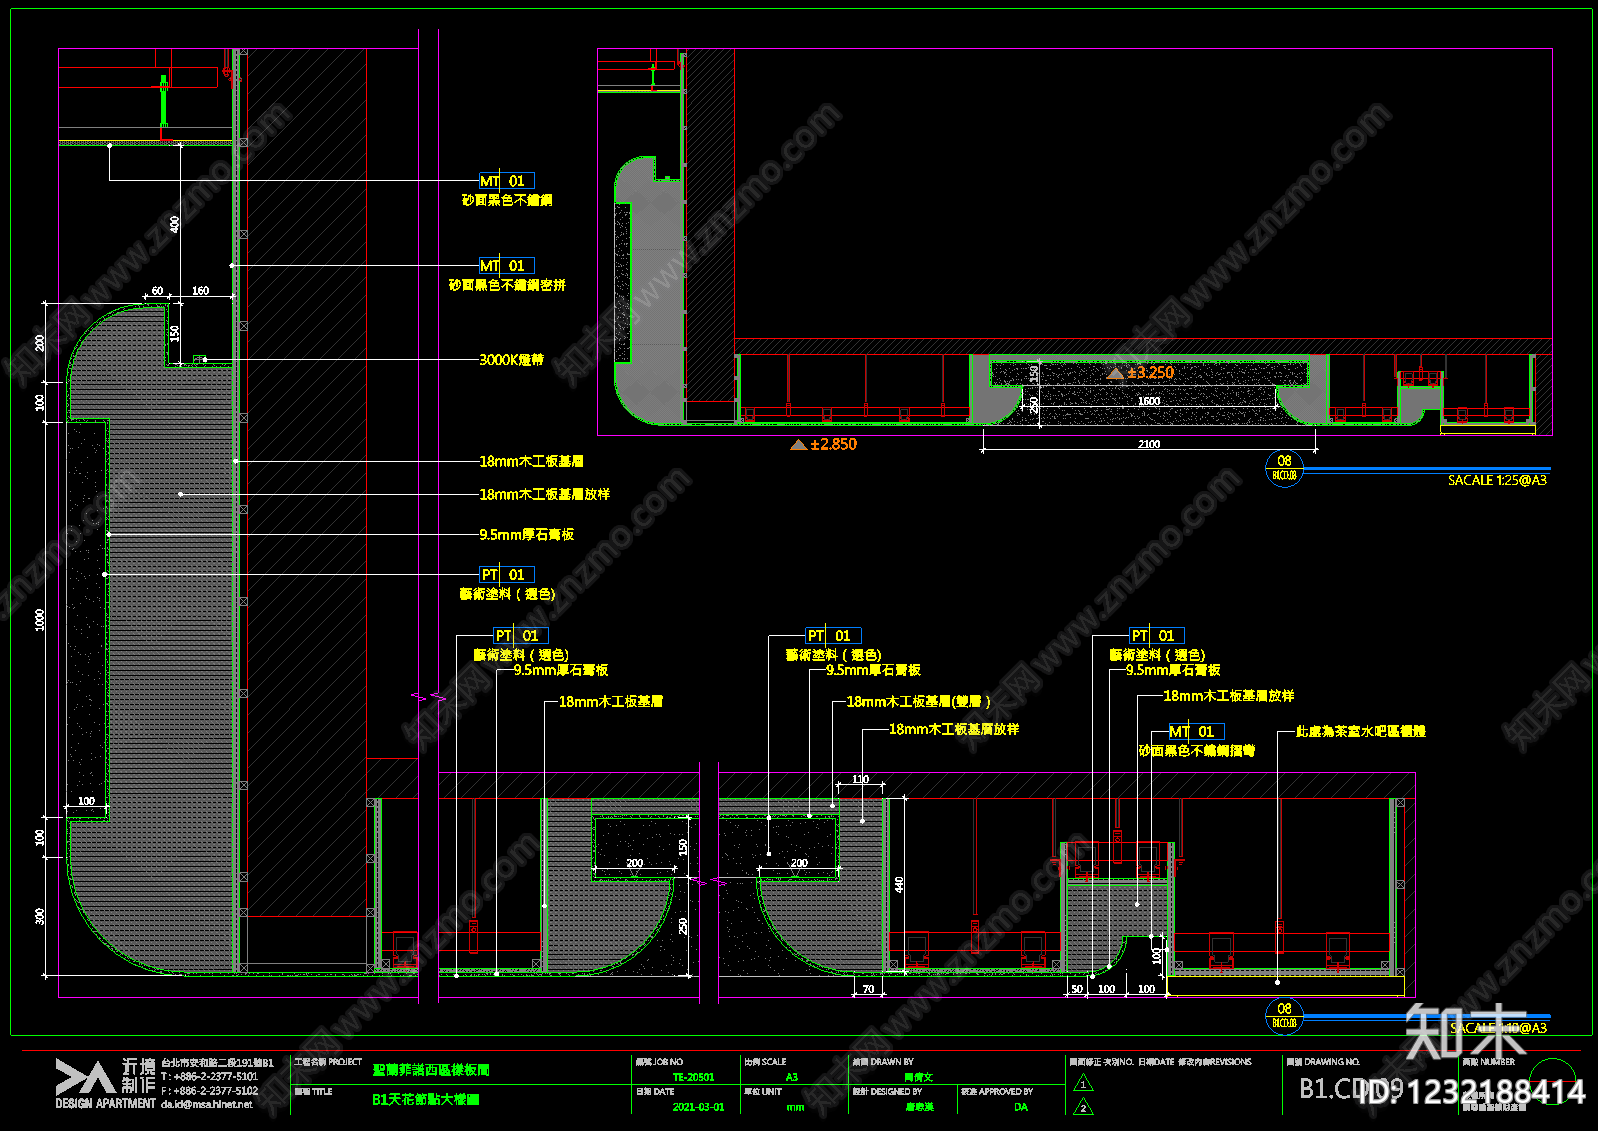Select drawing title "B1天花節點大樣圖"

426,1099
